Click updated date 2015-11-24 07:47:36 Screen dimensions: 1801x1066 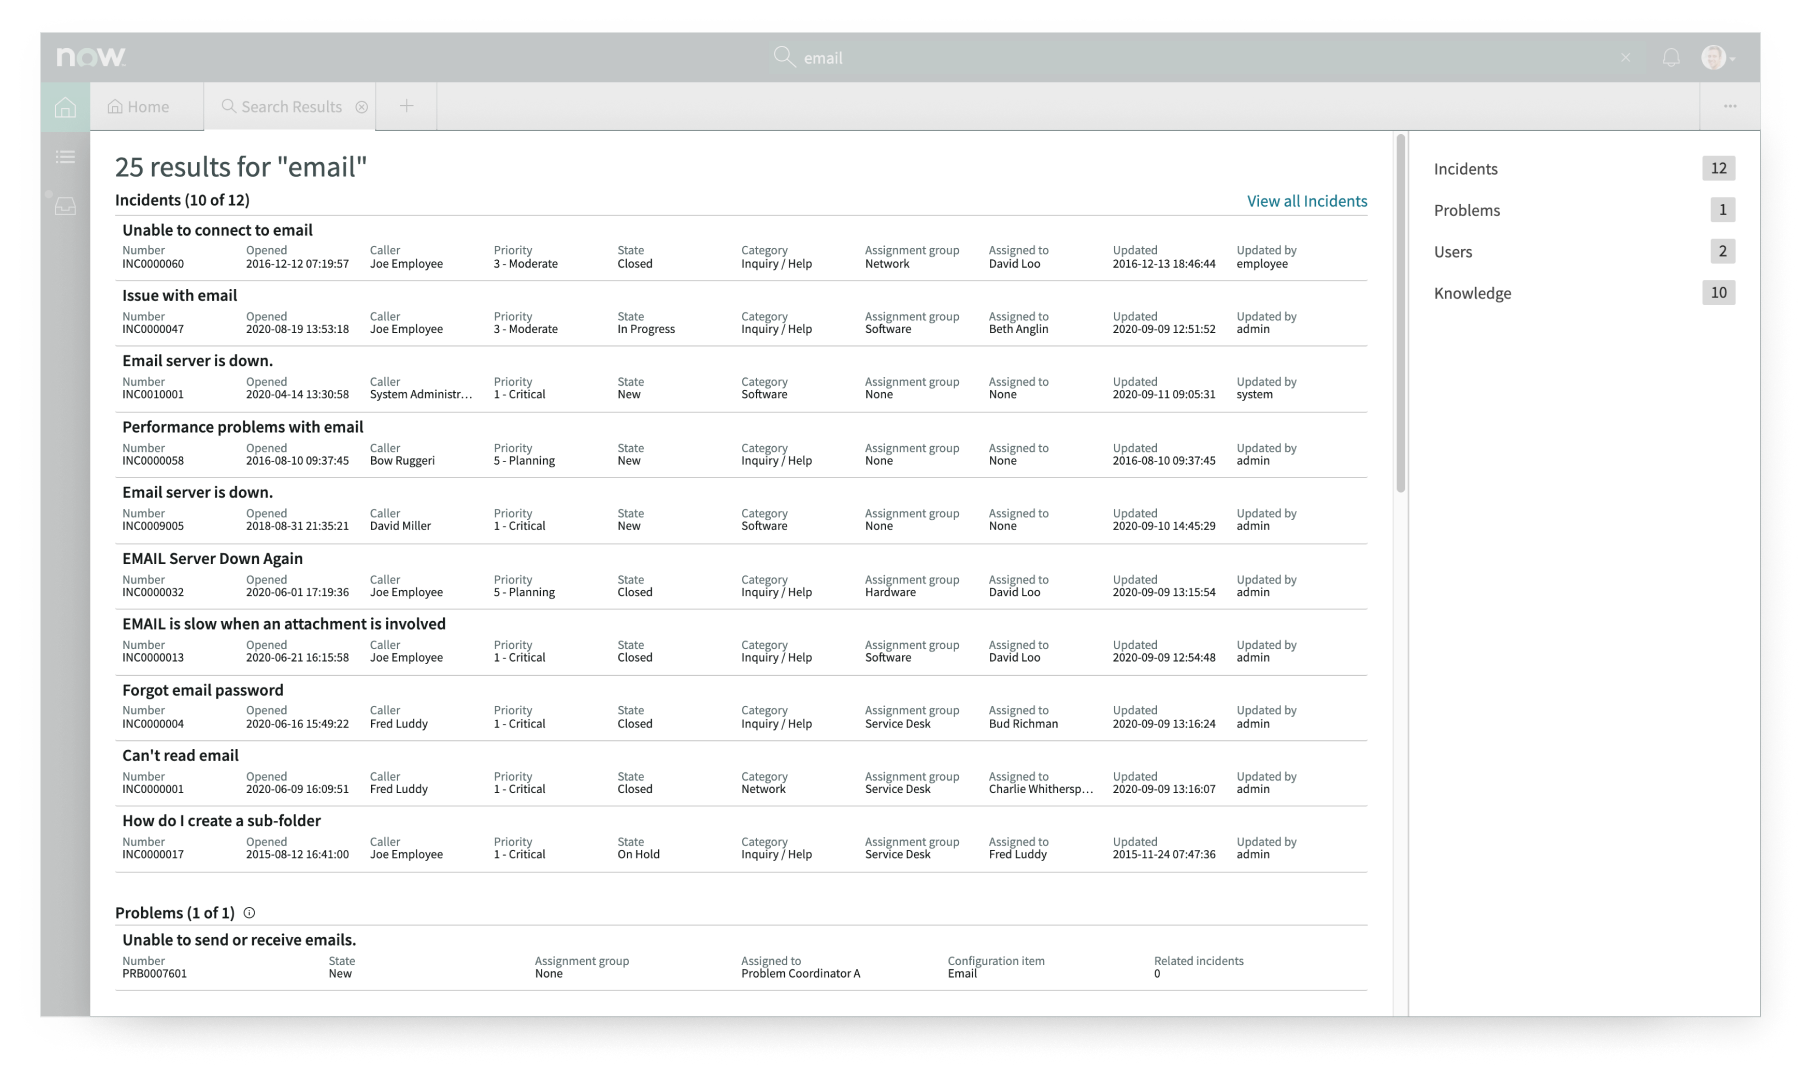pos(1164,855)
